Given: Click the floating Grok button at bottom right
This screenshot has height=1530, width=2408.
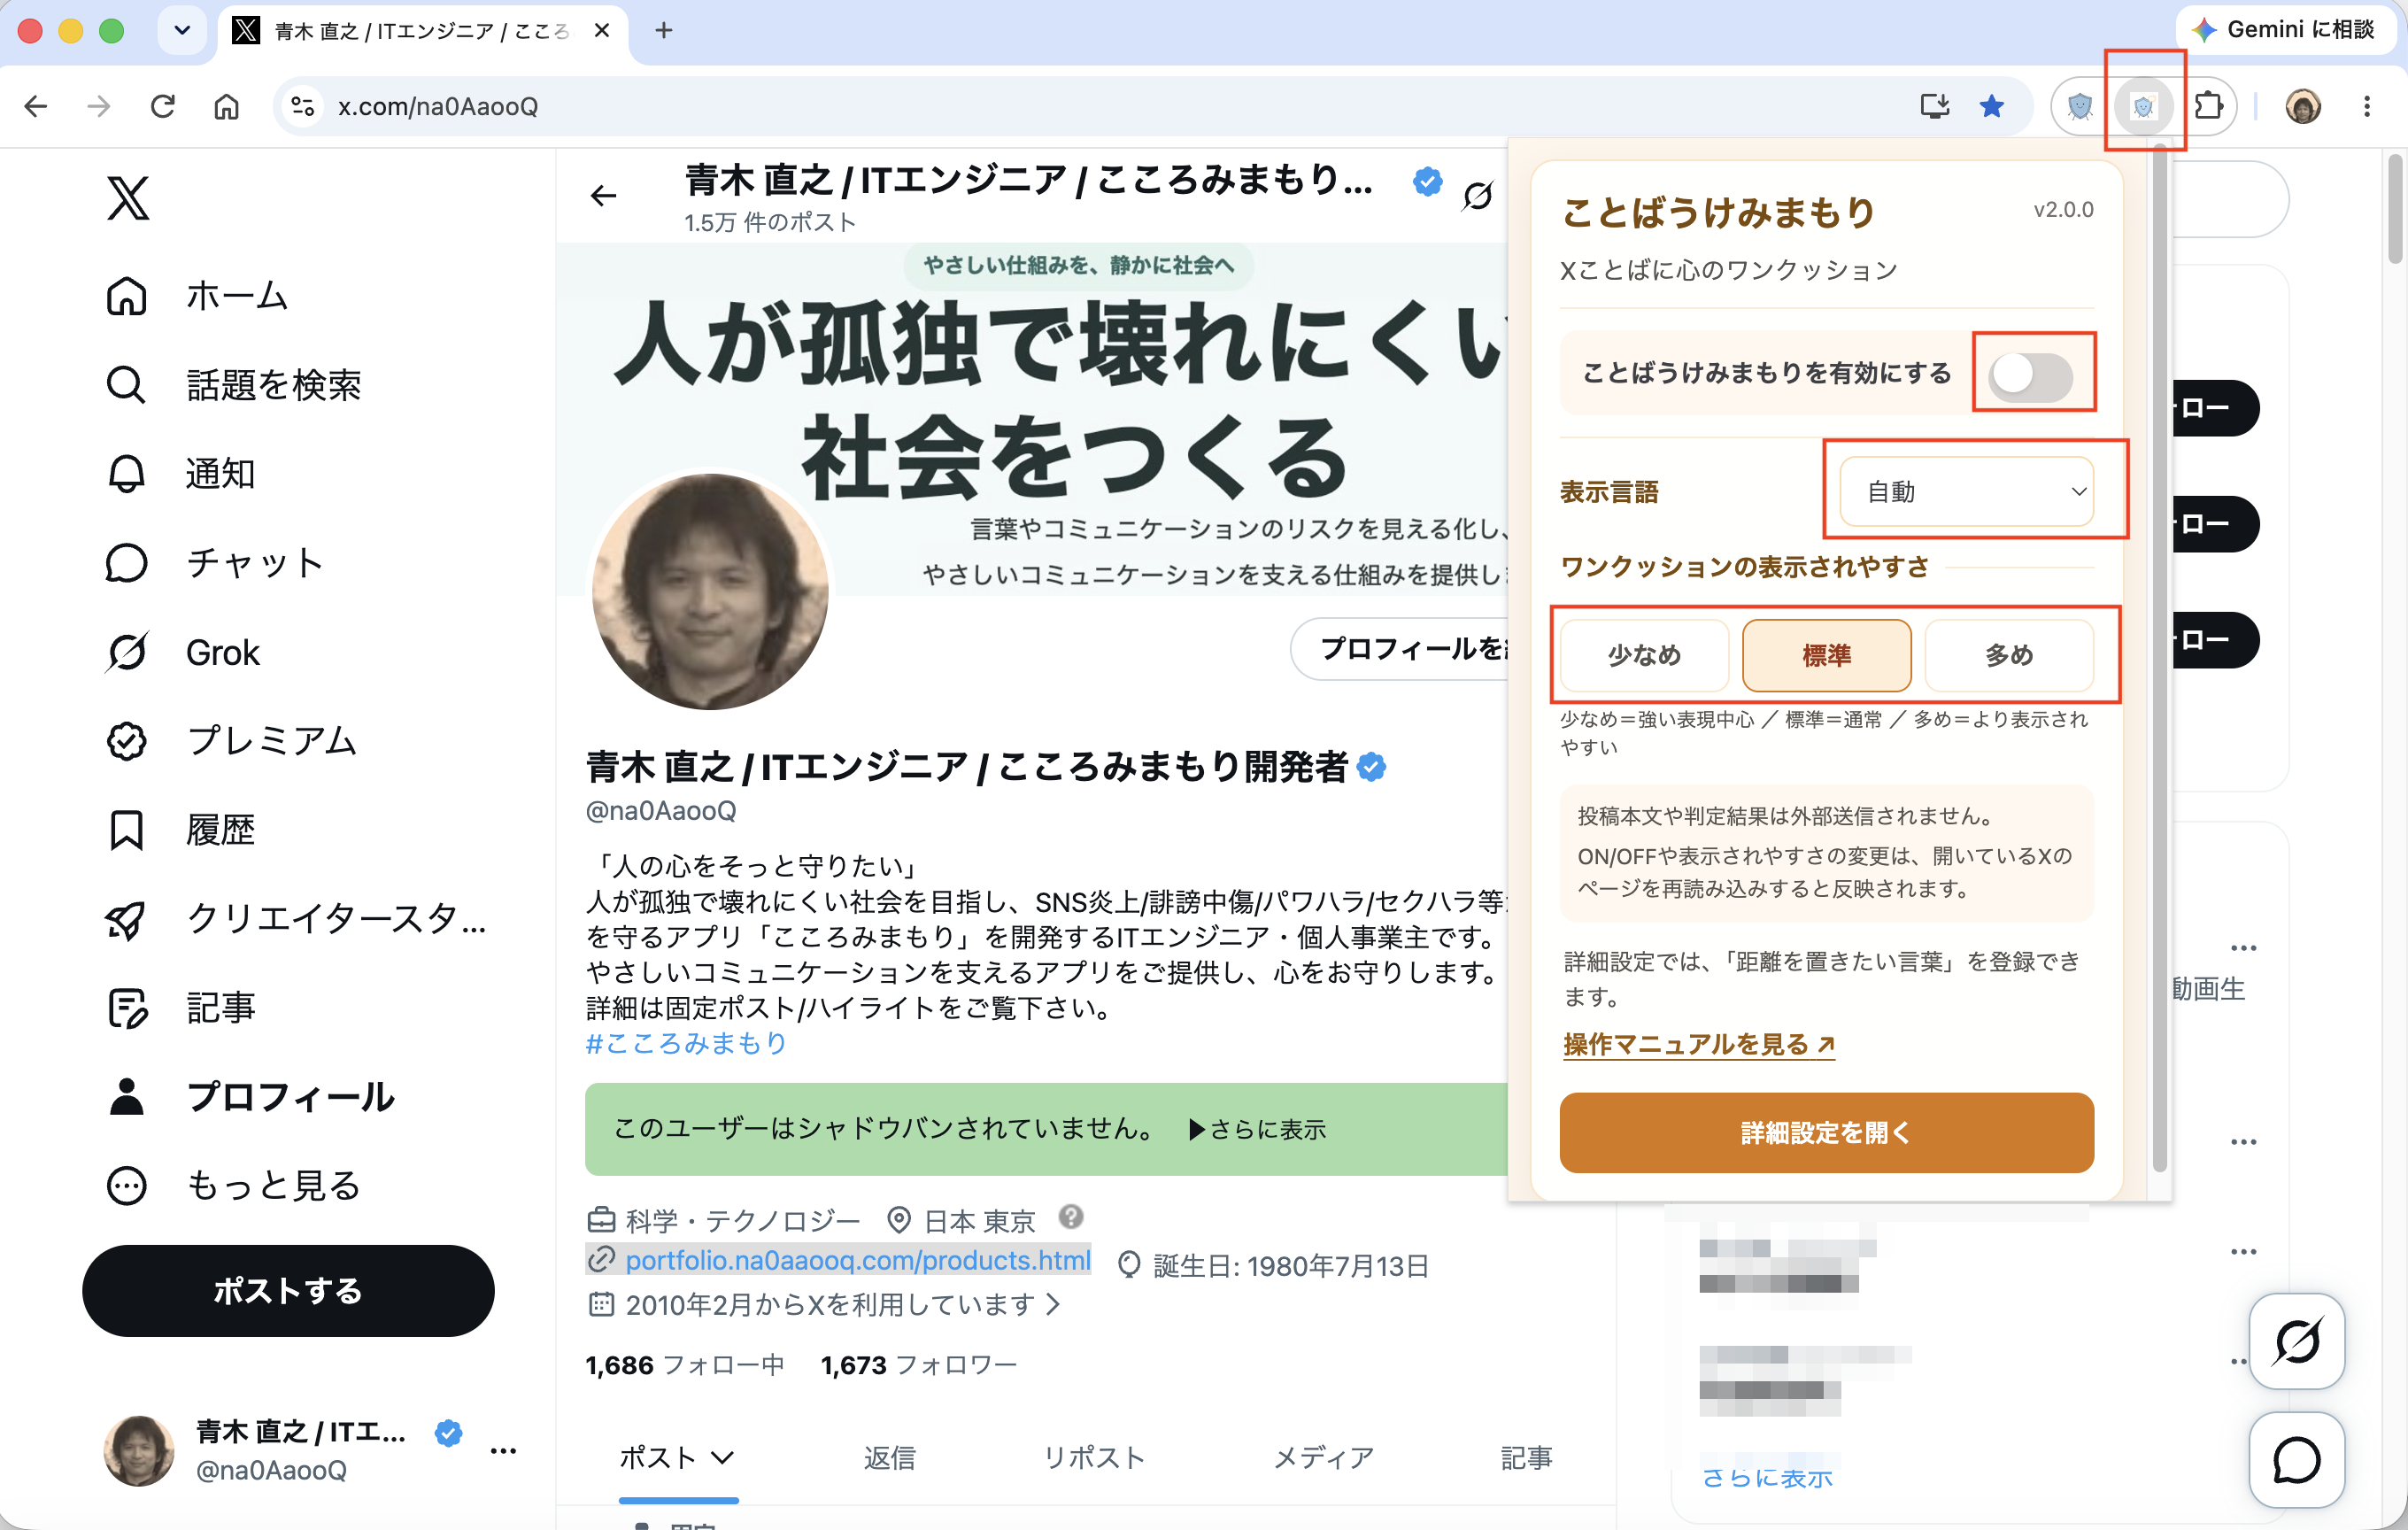Looking at the screenshot, I should (2297, 1340).
